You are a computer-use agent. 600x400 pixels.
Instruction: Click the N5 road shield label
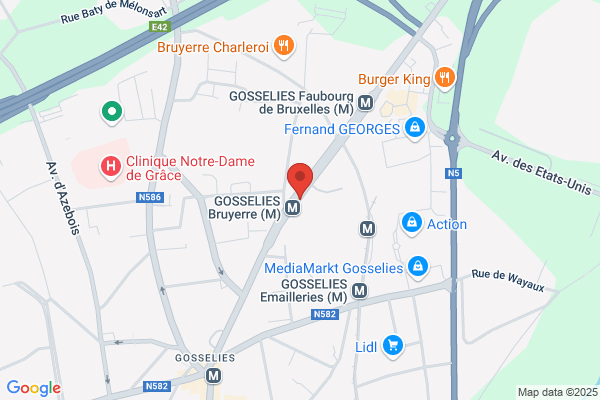[453, 173]
